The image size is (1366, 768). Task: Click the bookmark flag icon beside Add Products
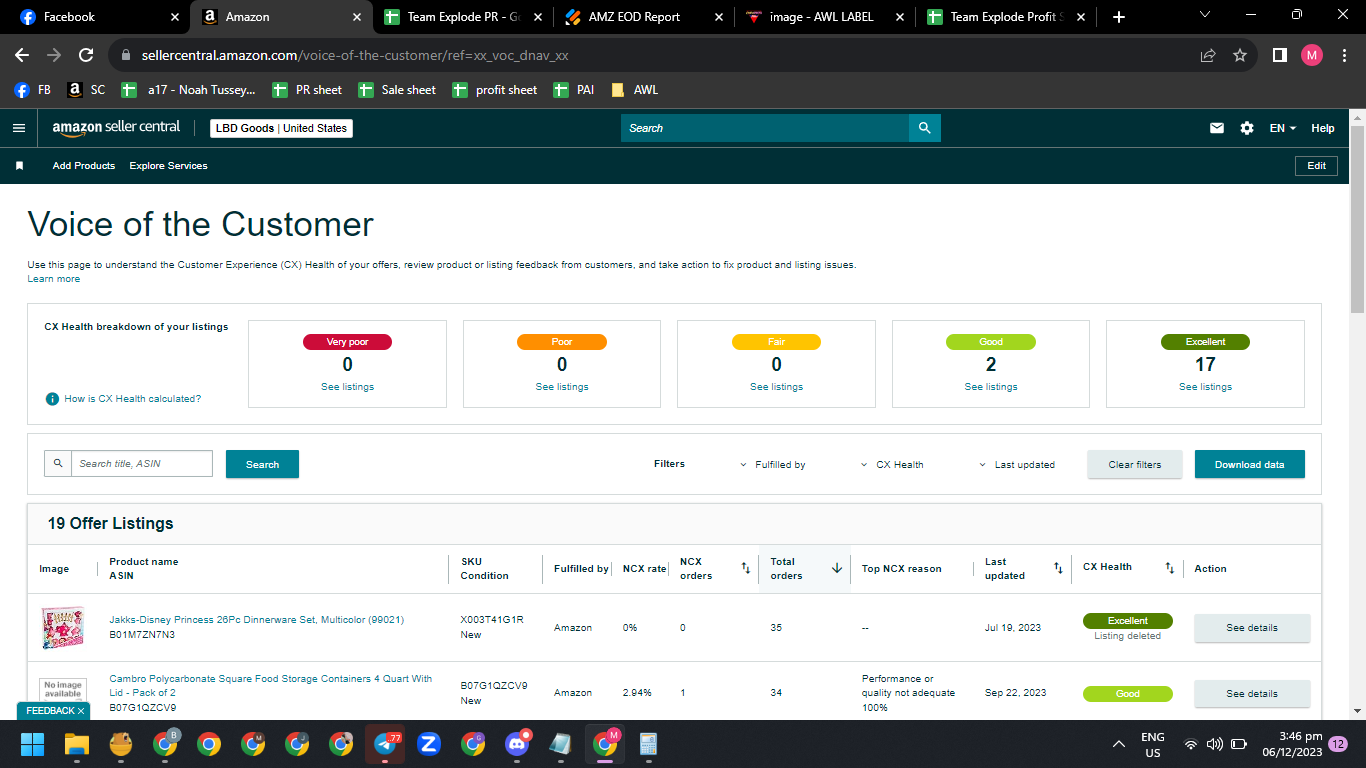click(19, 166)
